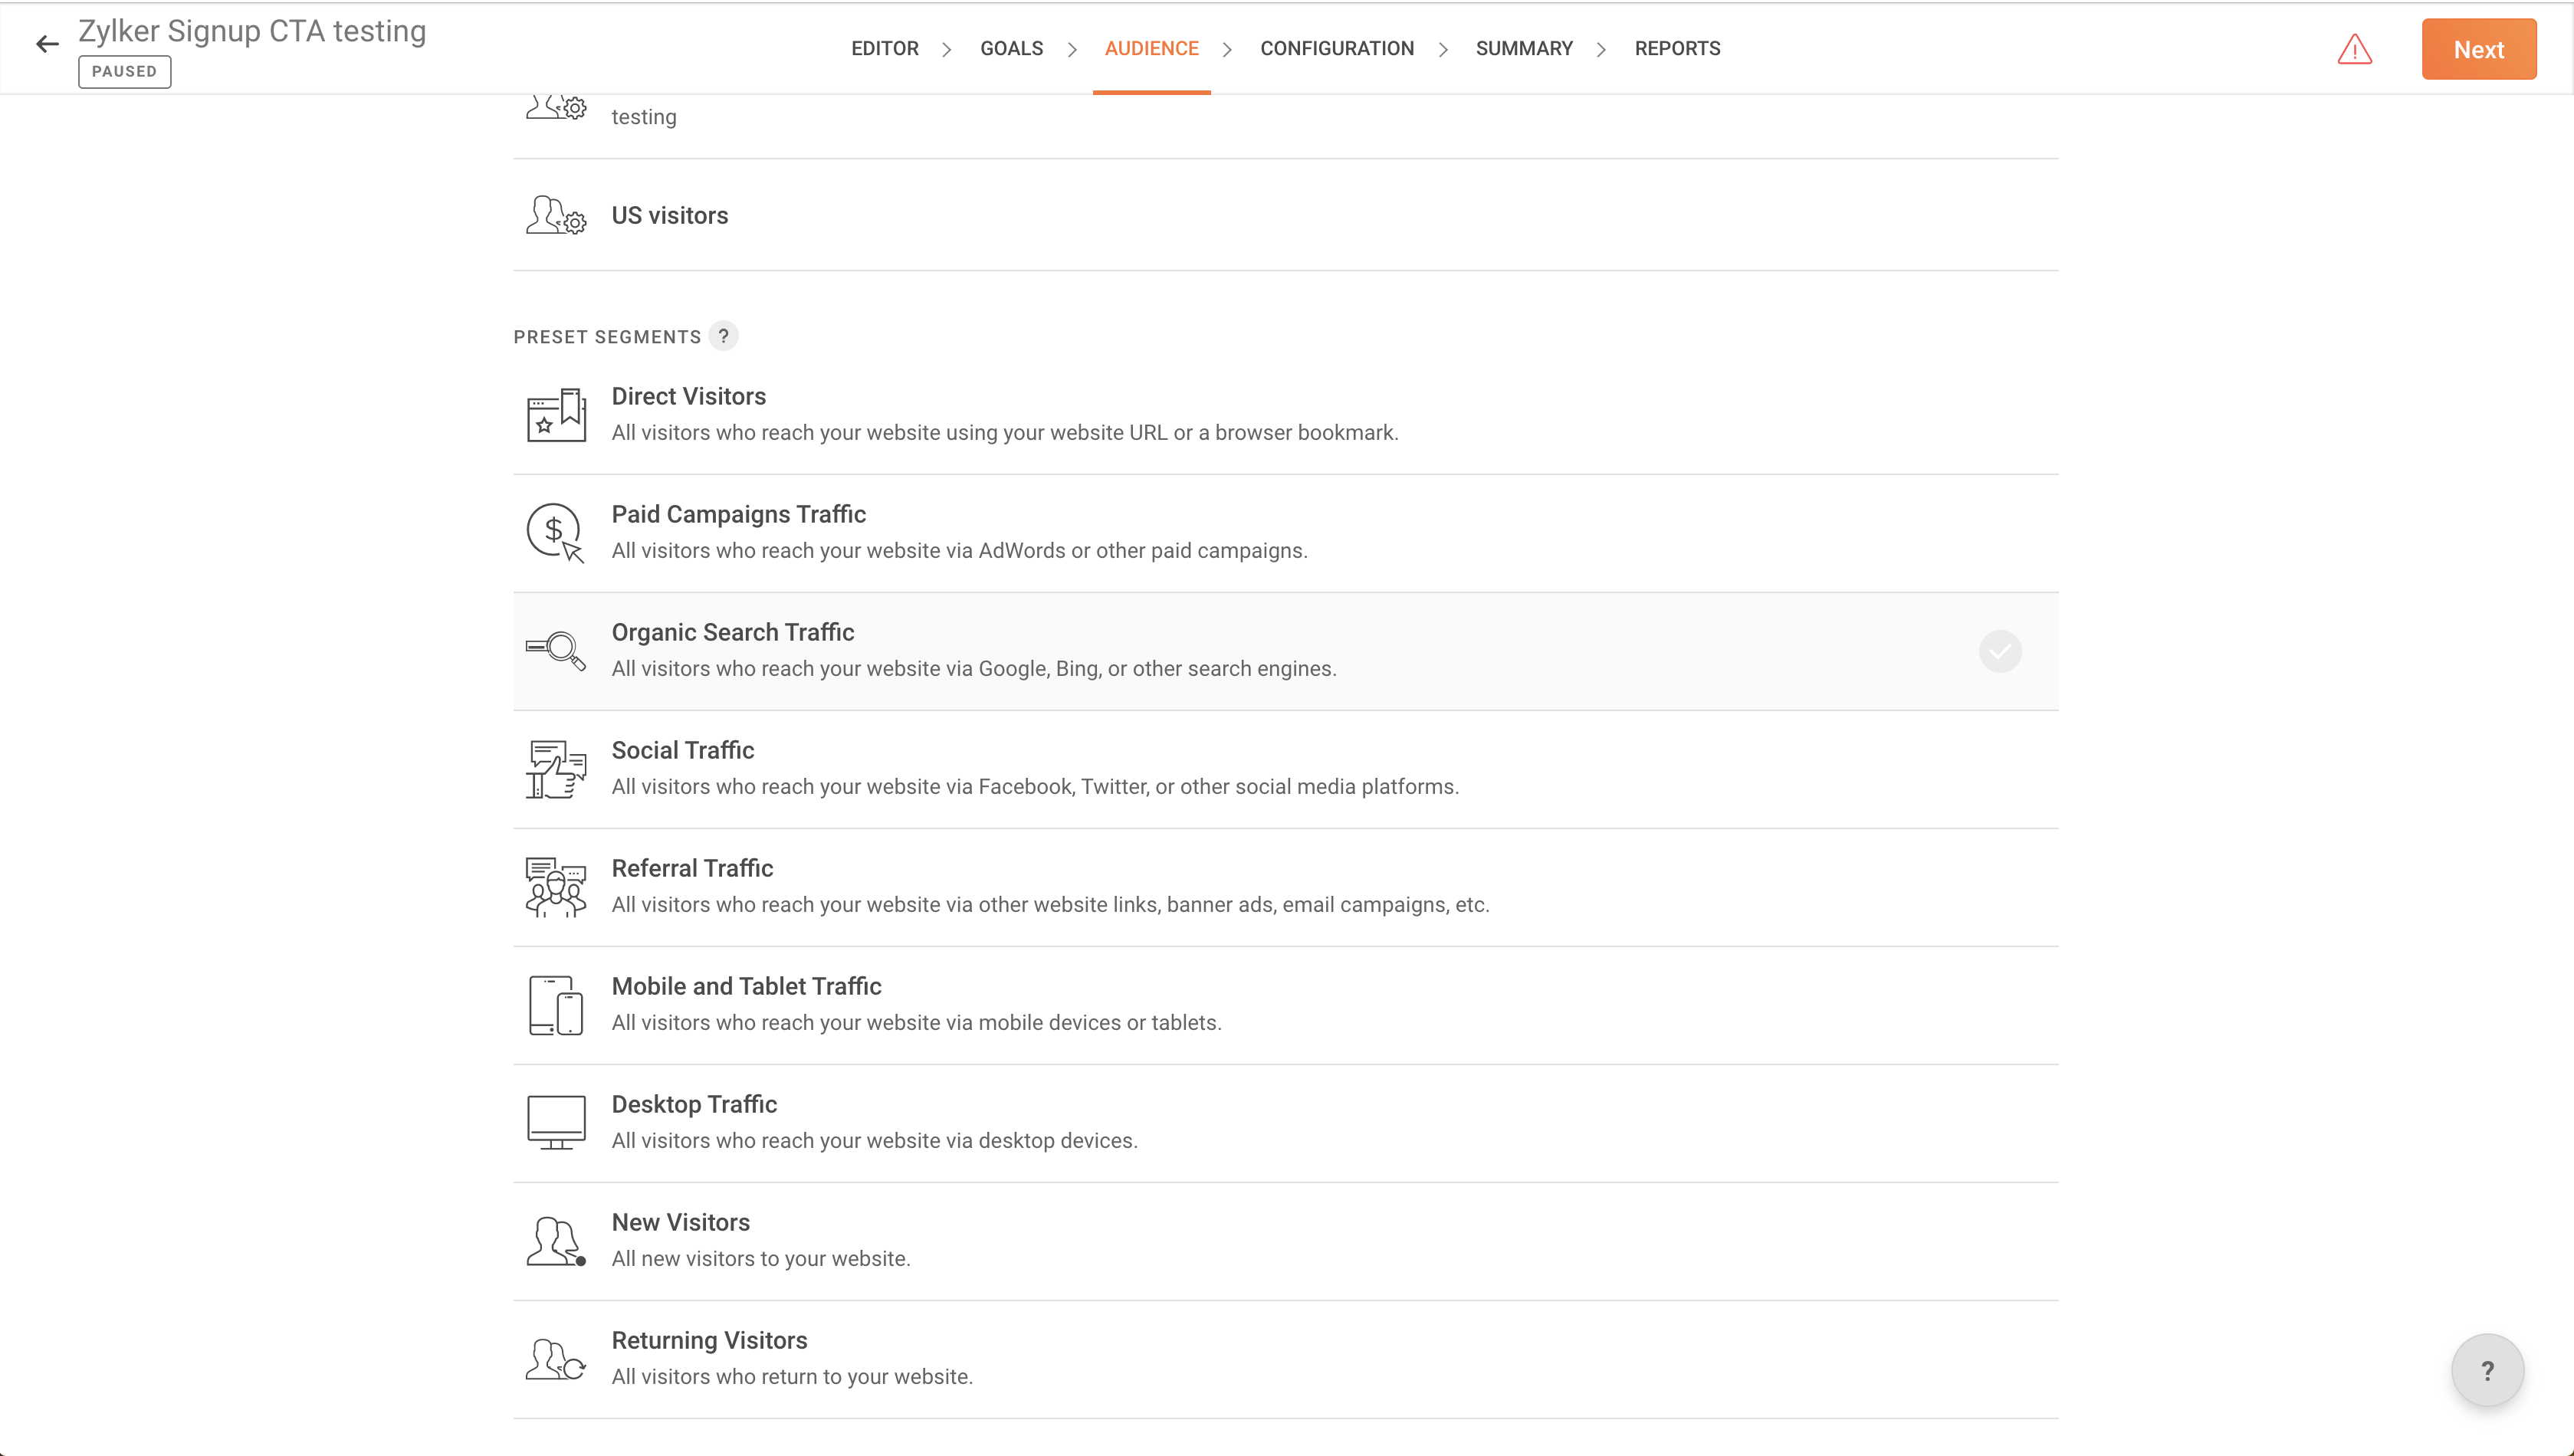Viewport: 2574px width, 1456px height.
Task: Click the PAUSED status badge
Action: point(124,72)
